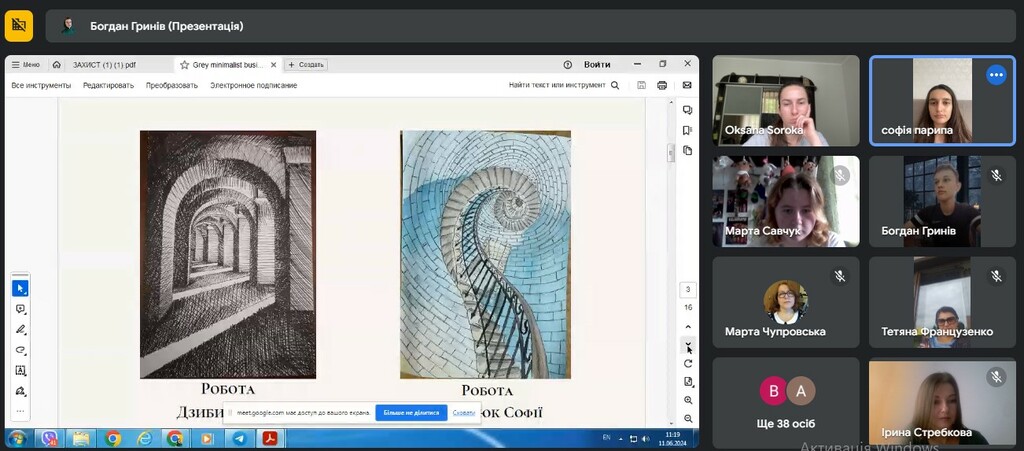The height and width of the screenshot is (451, 1024).
Task: Select the highlighter pen tool
Action: click(20, 329)
